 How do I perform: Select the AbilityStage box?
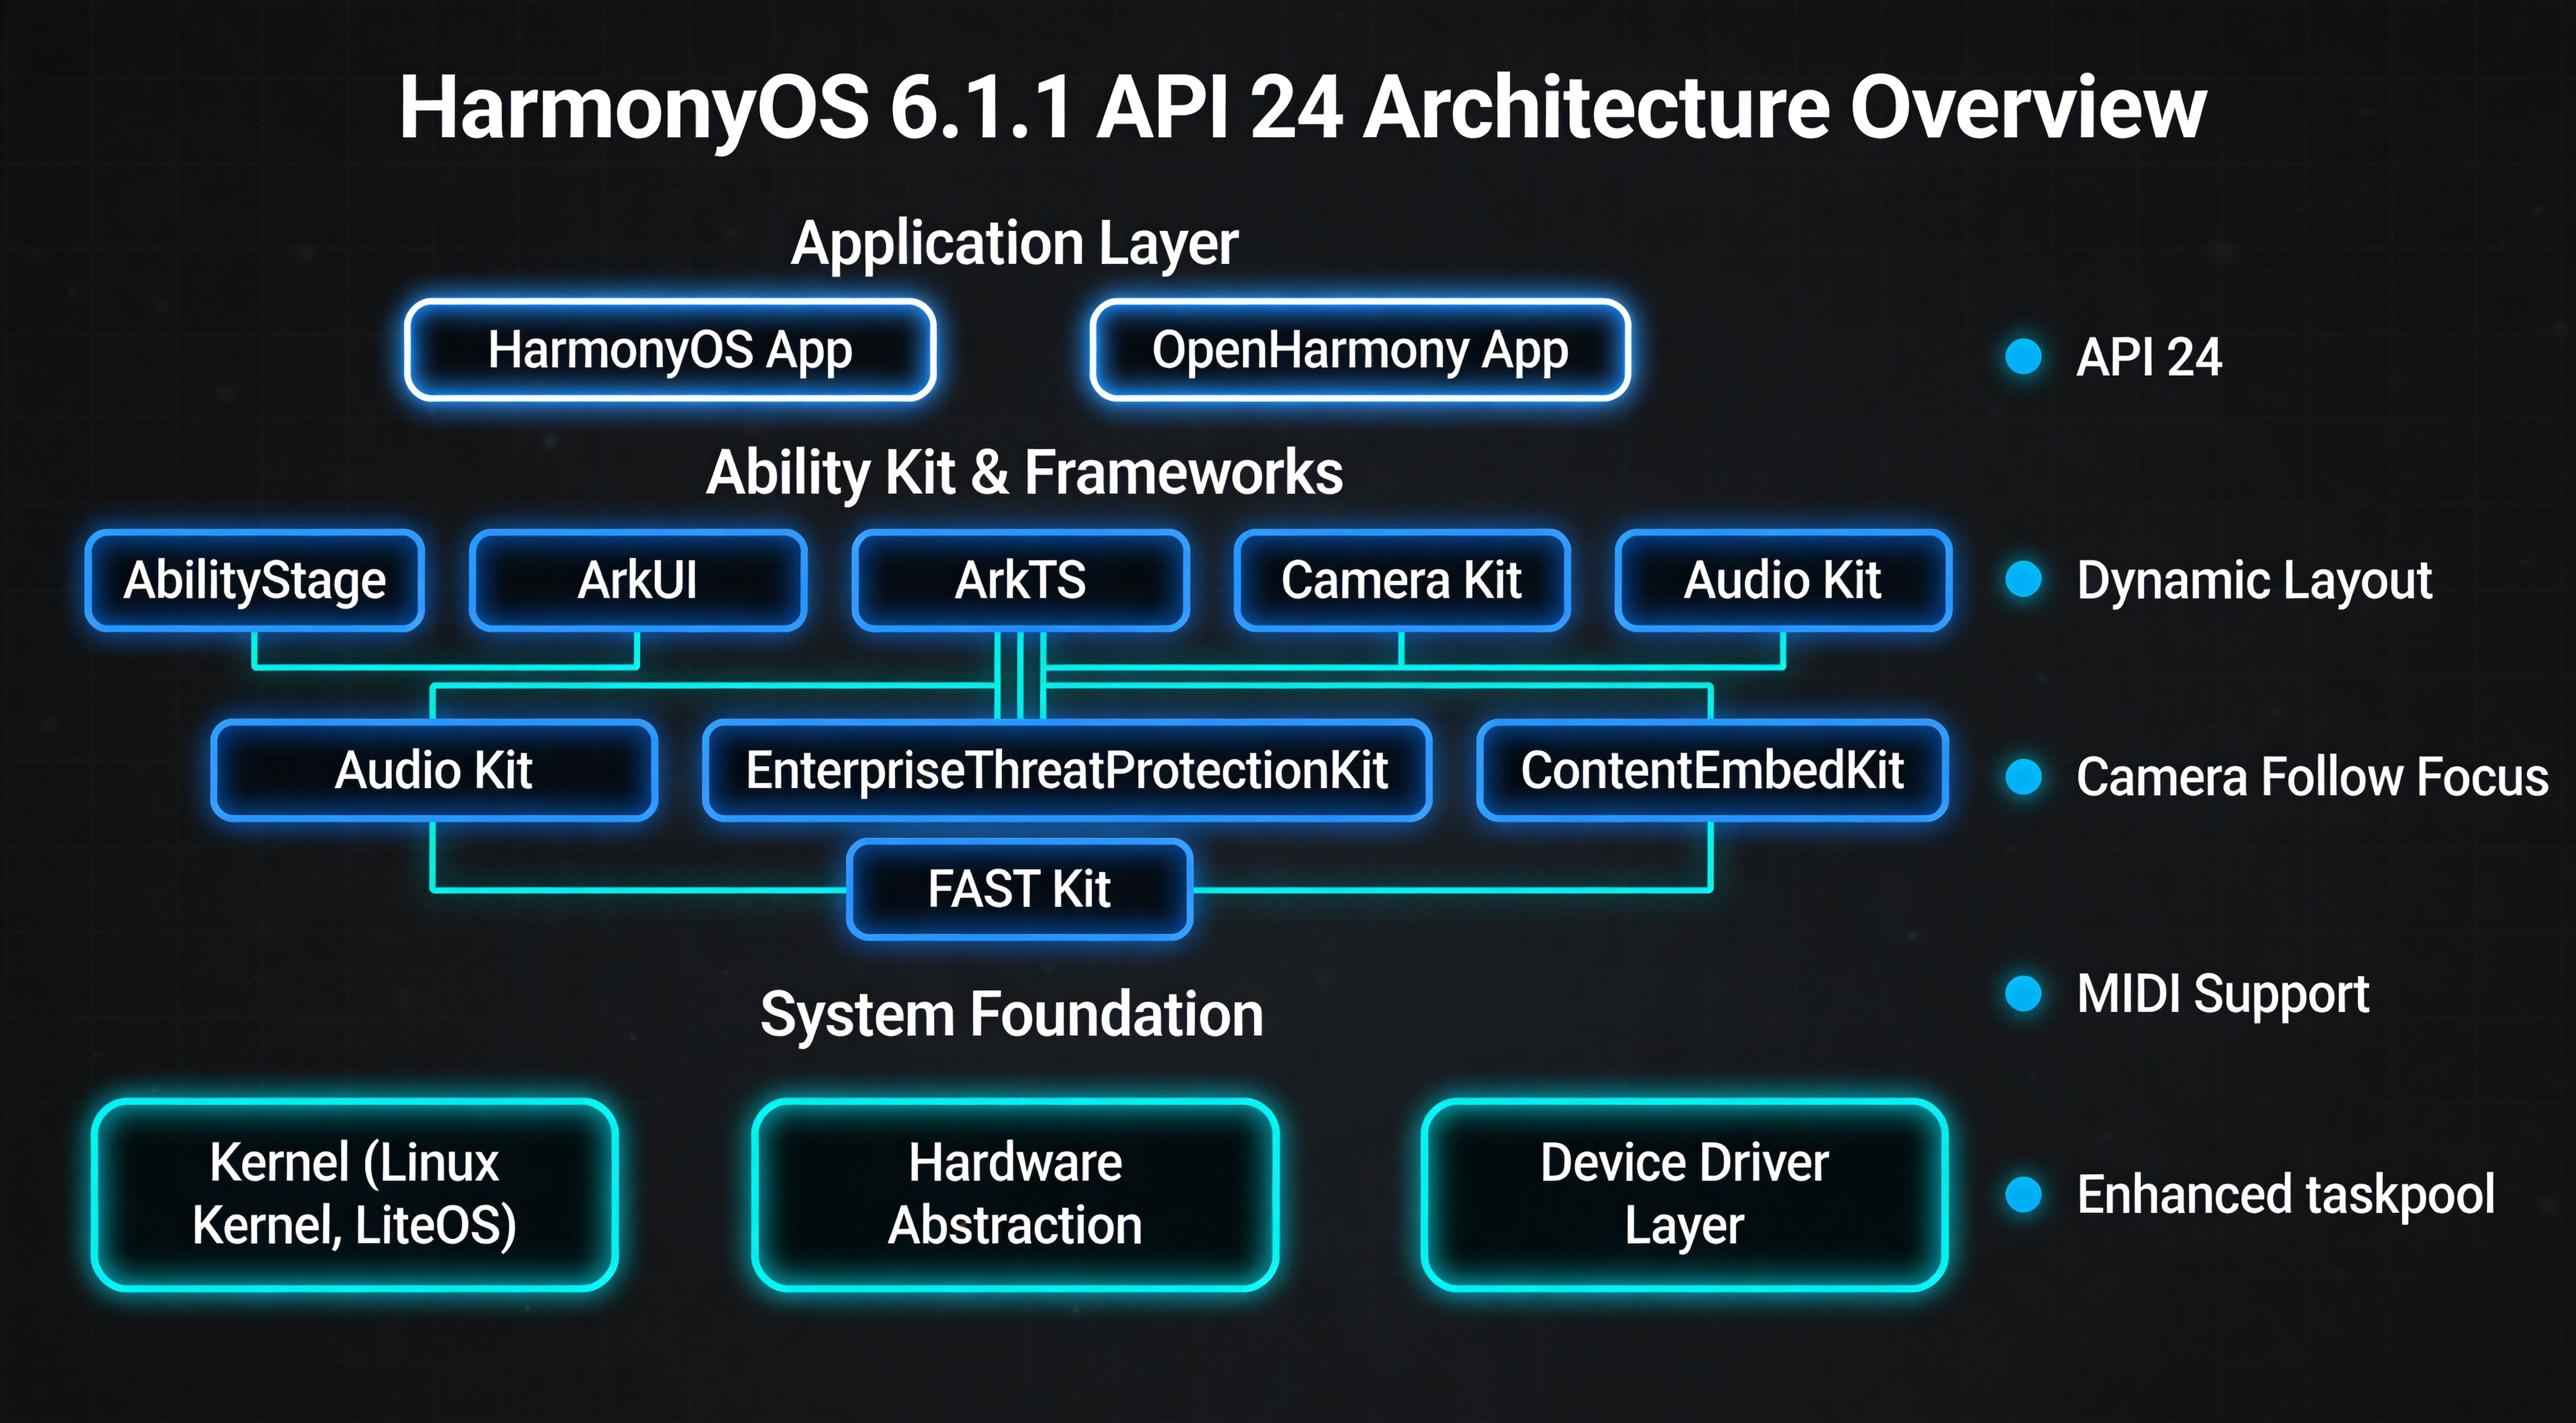255,580
